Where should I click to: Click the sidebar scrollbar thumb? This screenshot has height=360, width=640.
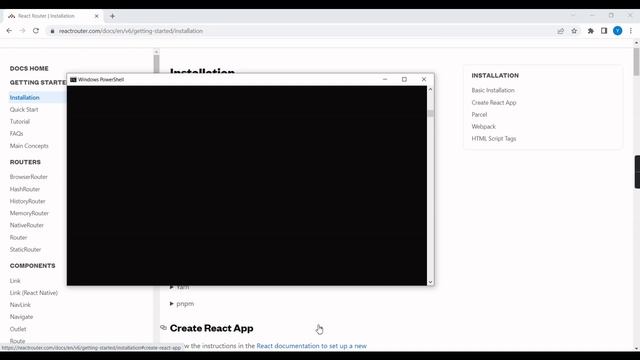click(x=156, y=64)
